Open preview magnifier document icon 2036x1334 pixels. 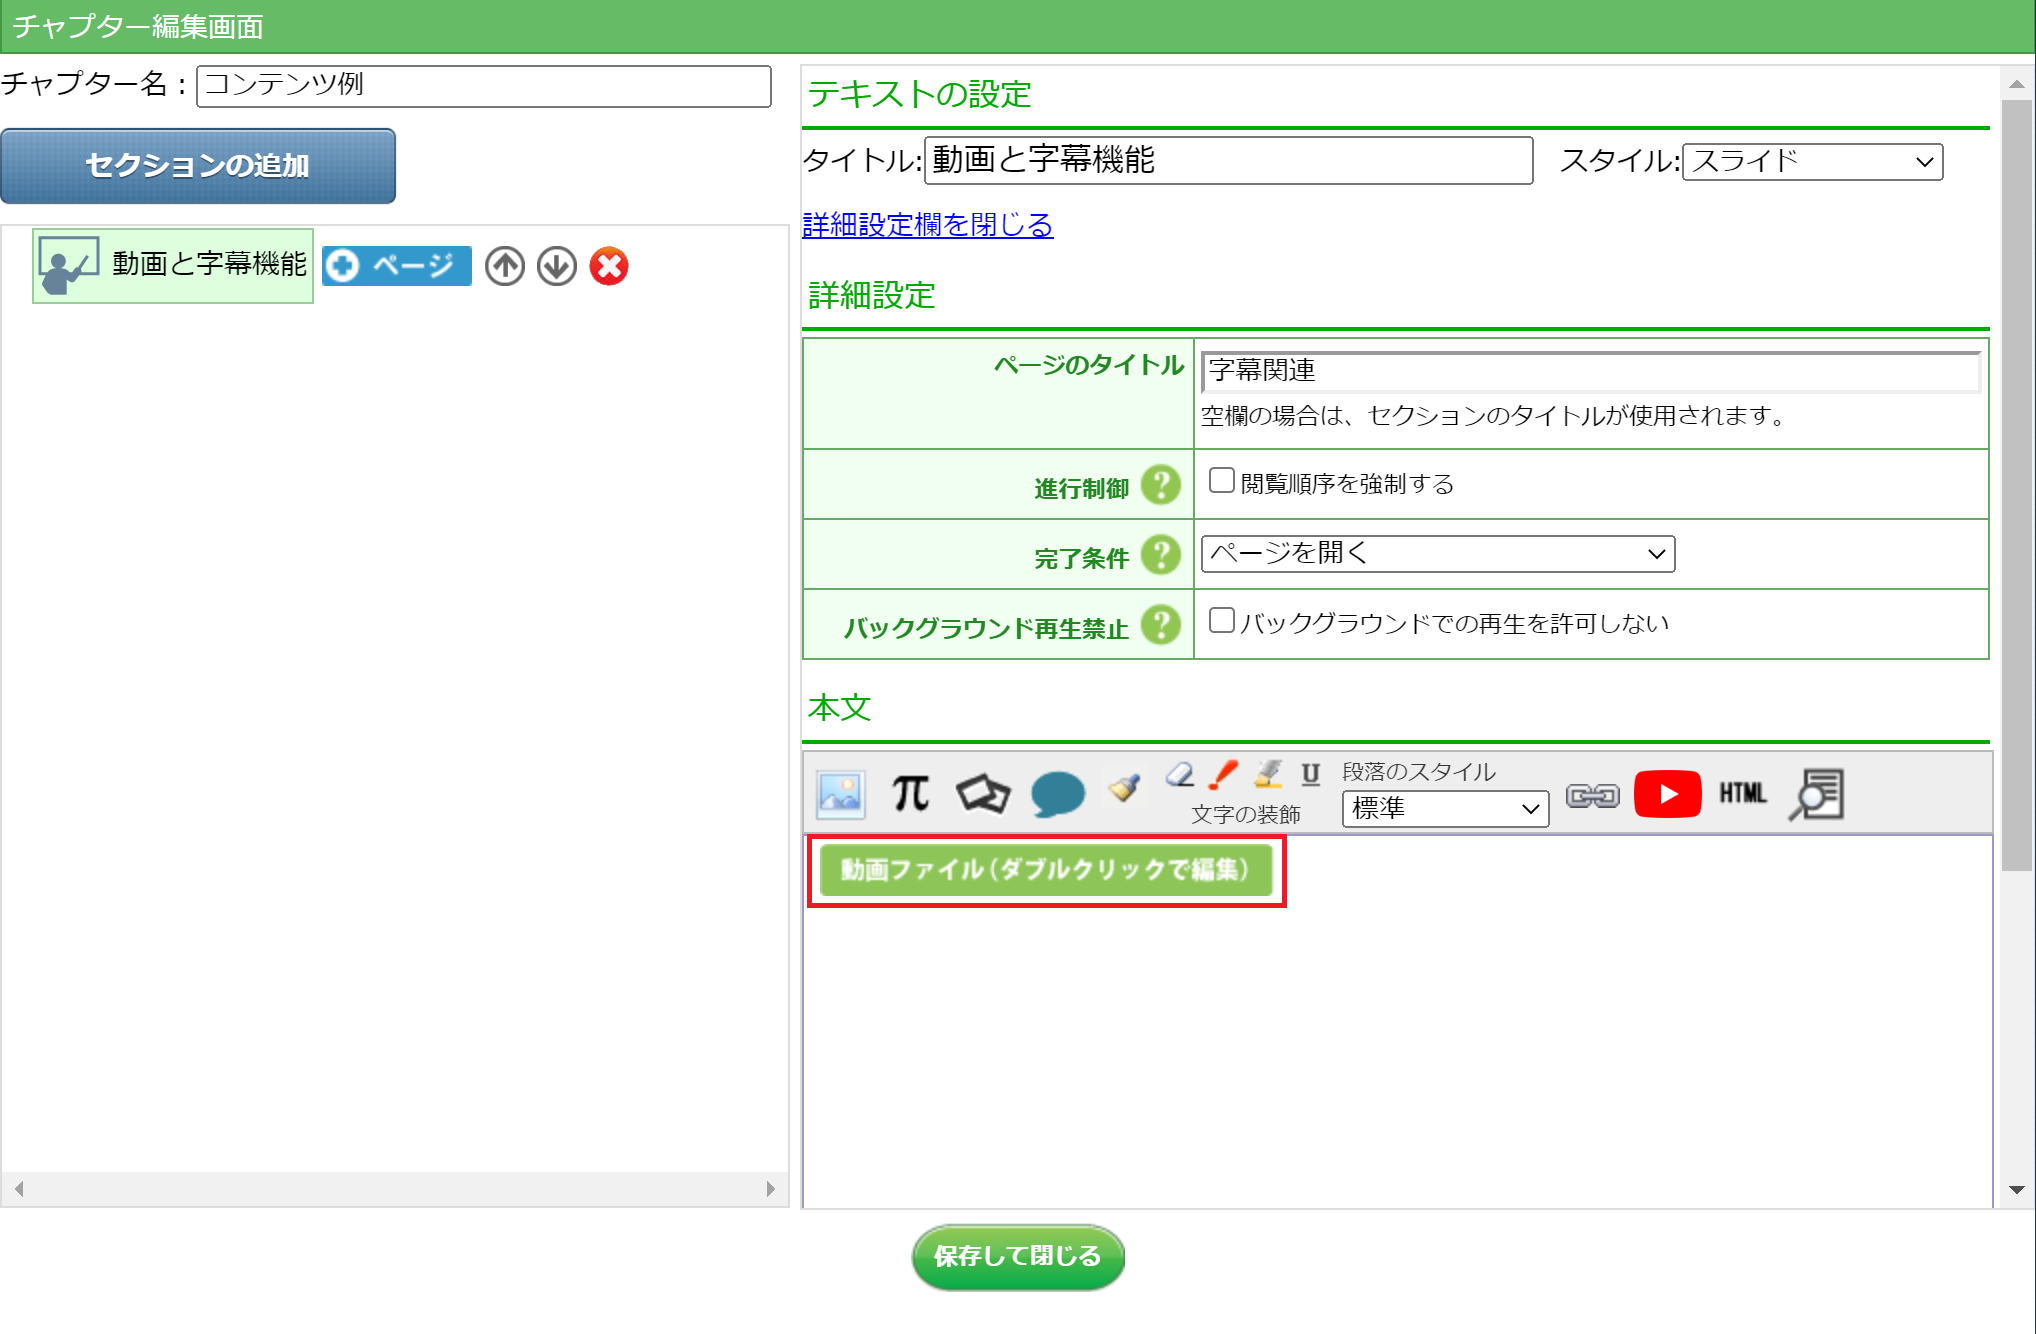[x=1816, y=794]
